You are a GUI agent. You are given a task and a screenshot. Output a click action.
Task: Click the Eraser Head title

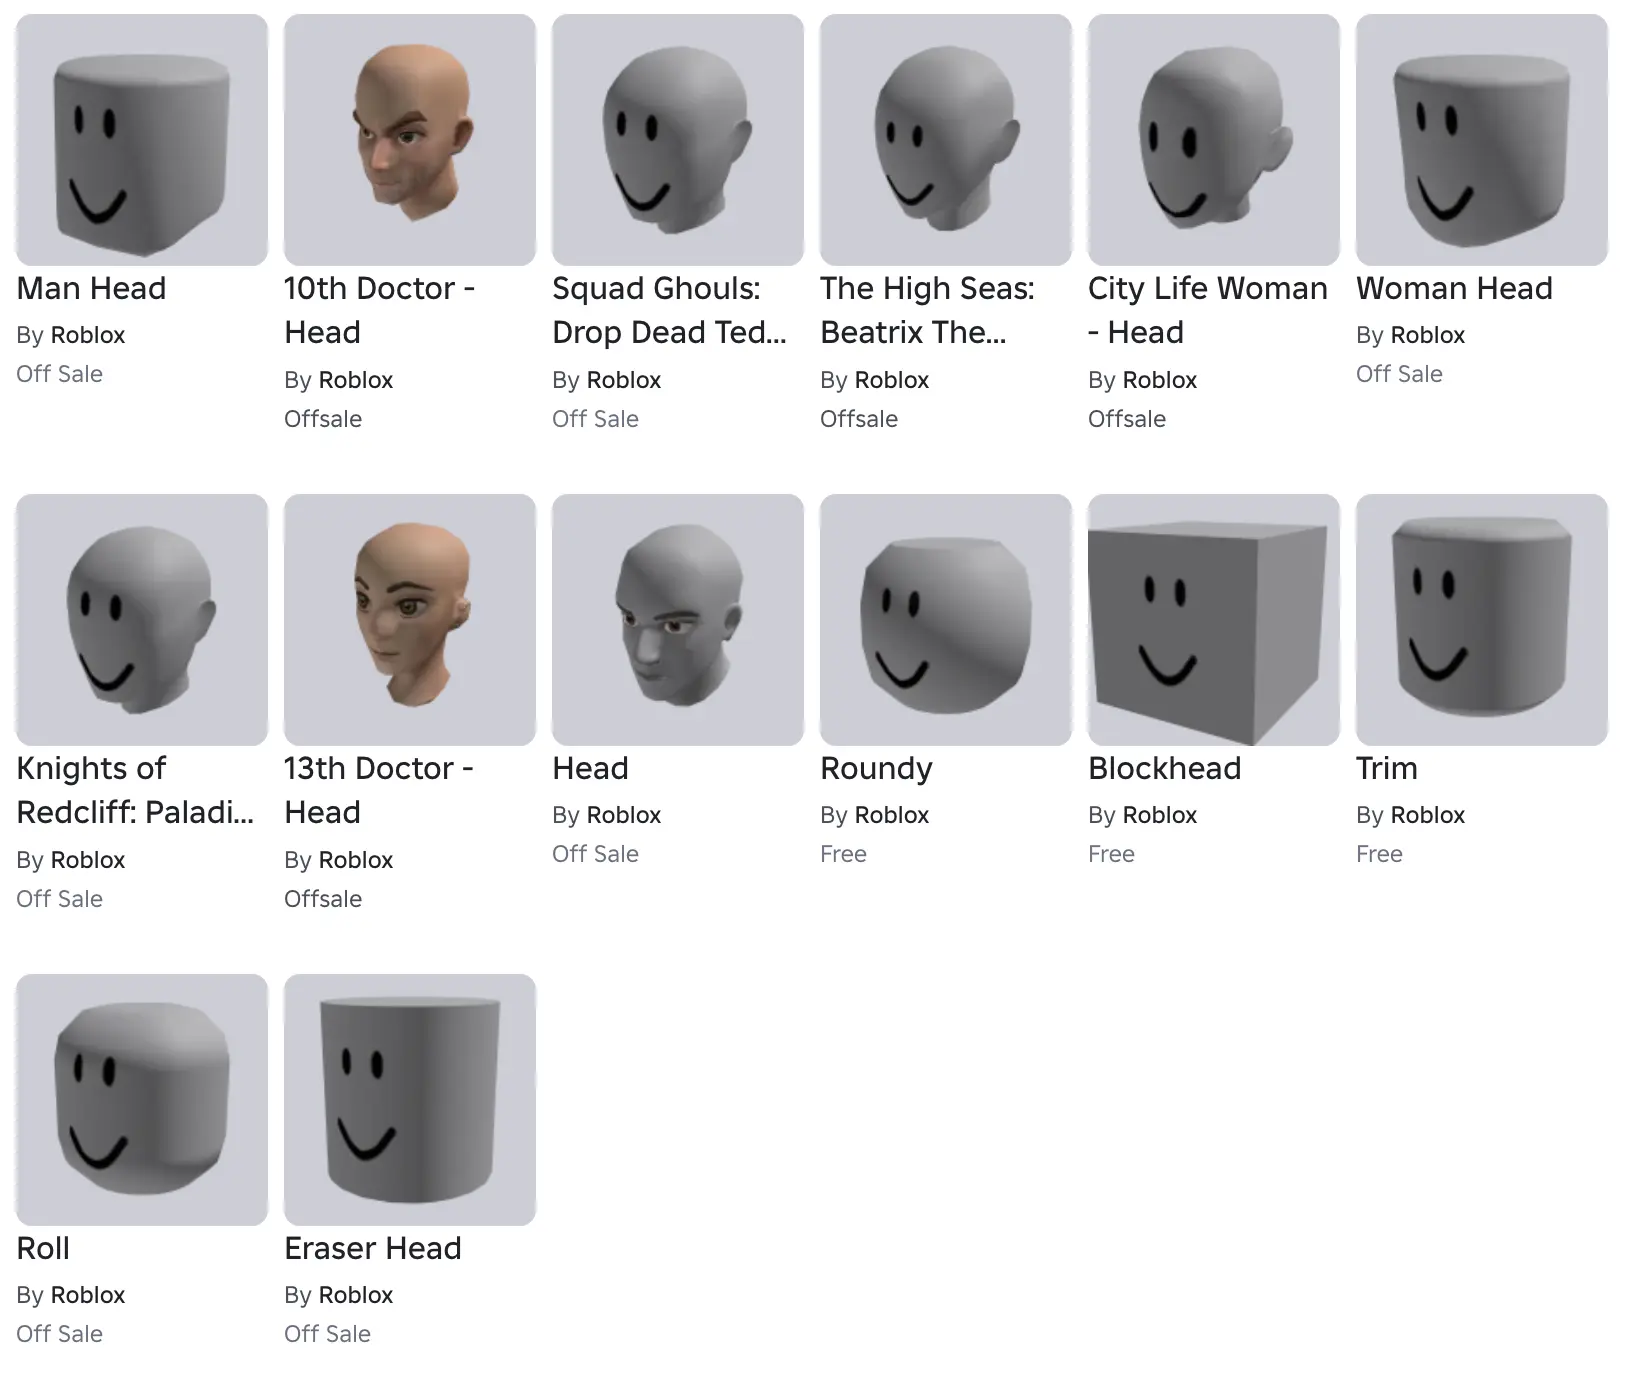[372, 1248]
